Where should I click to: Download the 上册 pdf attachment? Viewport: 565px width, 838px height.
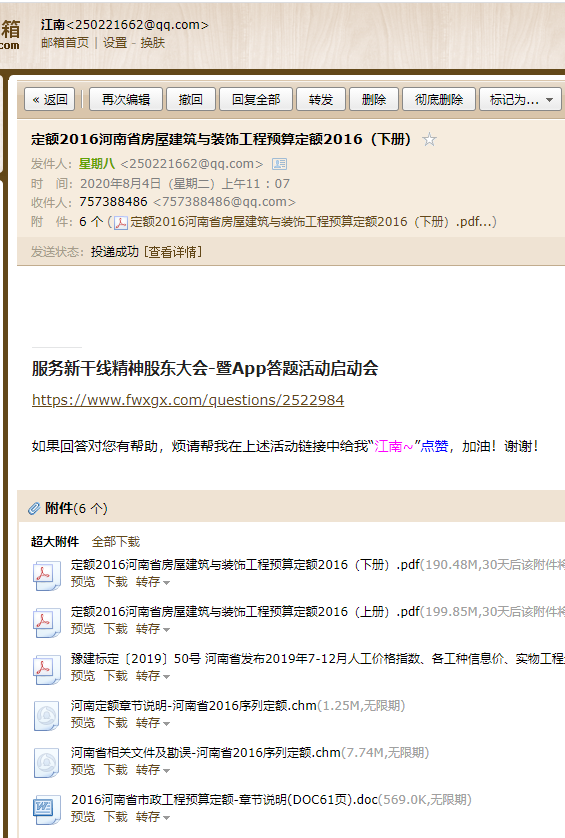point(115,628)
